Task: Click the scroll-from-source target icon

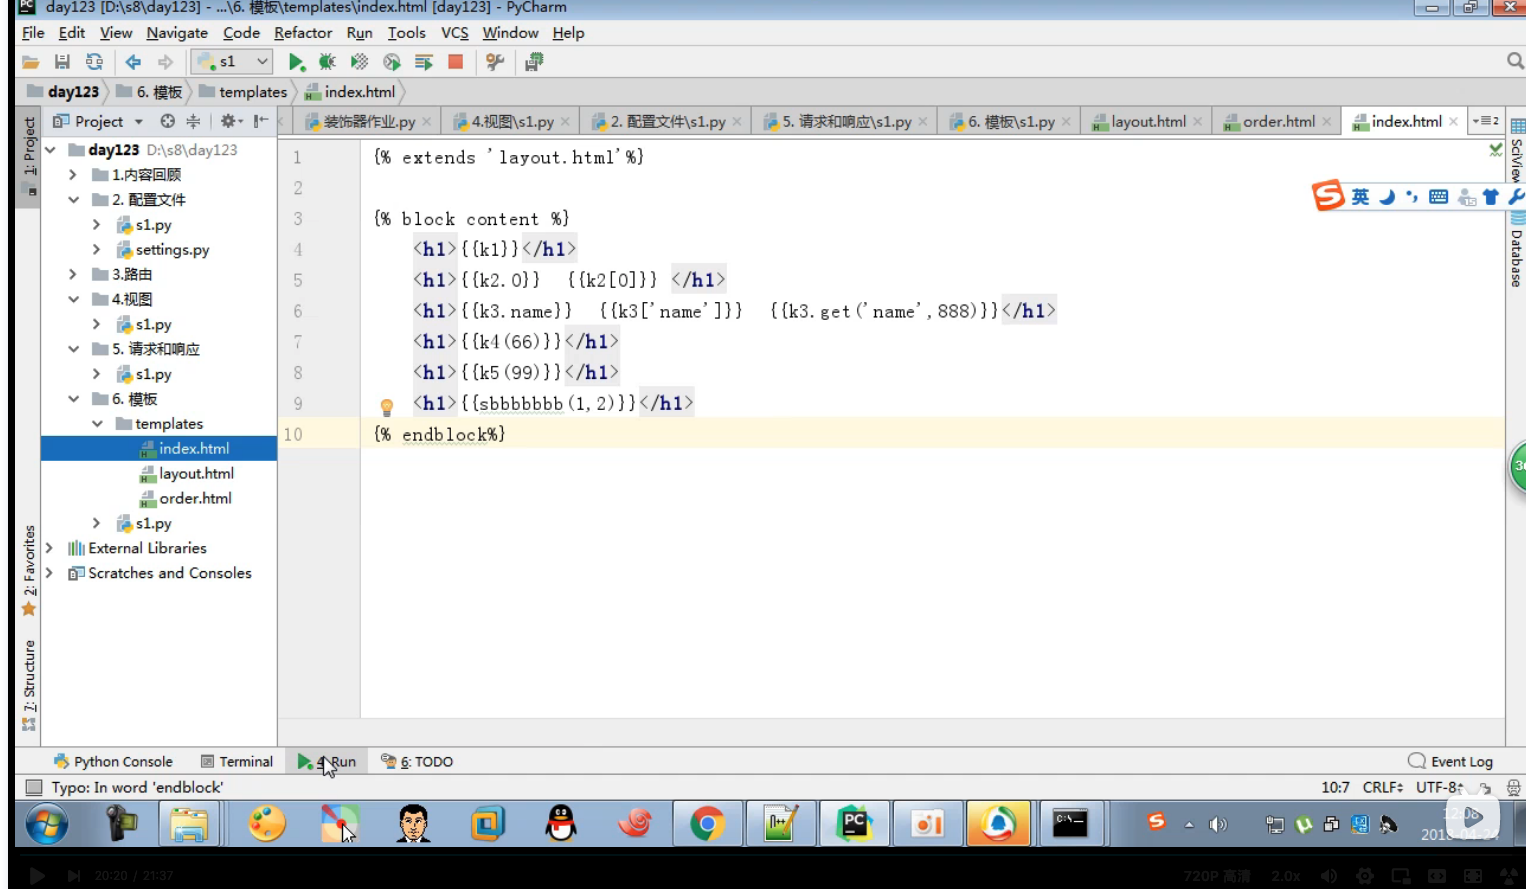Action: coord(167,121)
